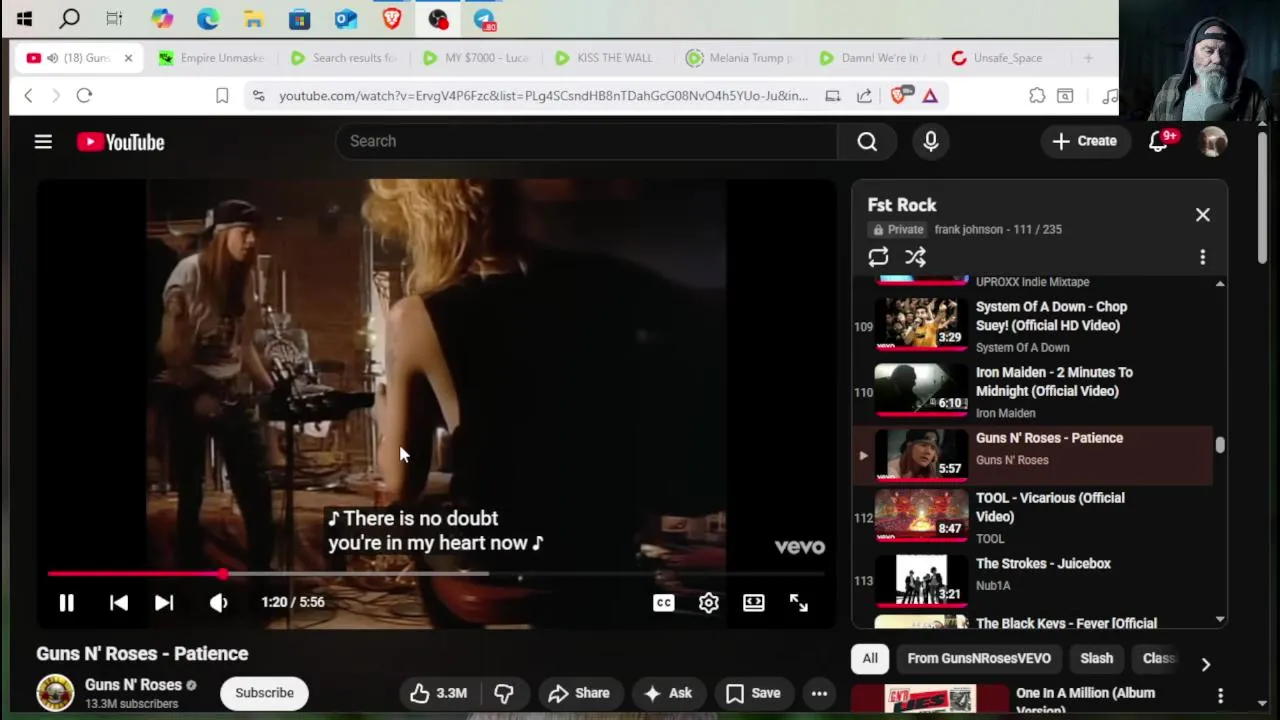
Task: Switch to Unsafe_Space tab
Action: point(1003,58)
